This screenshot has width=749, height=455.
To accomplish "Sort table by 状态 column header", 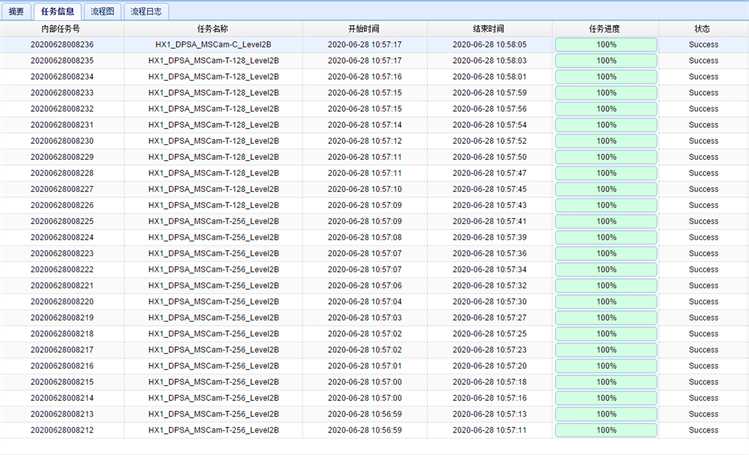I will point(702,29).
